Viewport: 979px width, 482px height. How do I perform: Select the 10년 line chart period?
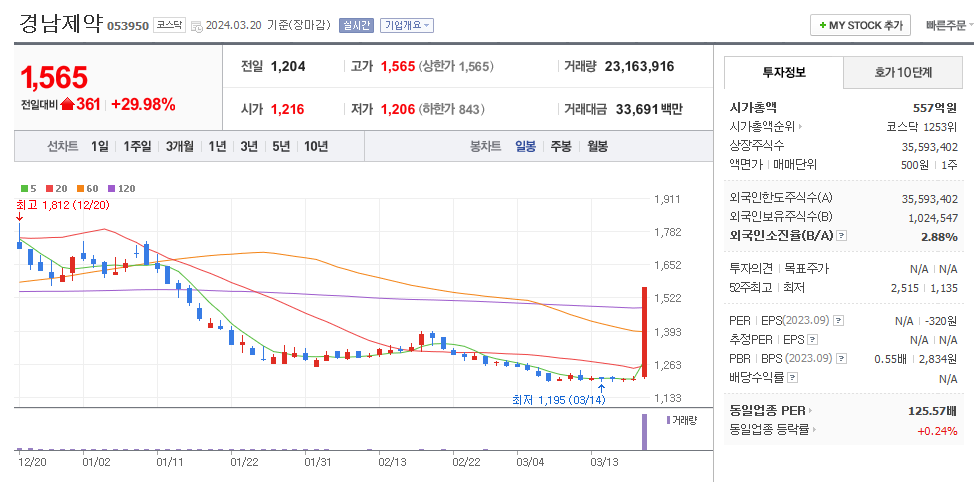[x=316, y=147]
